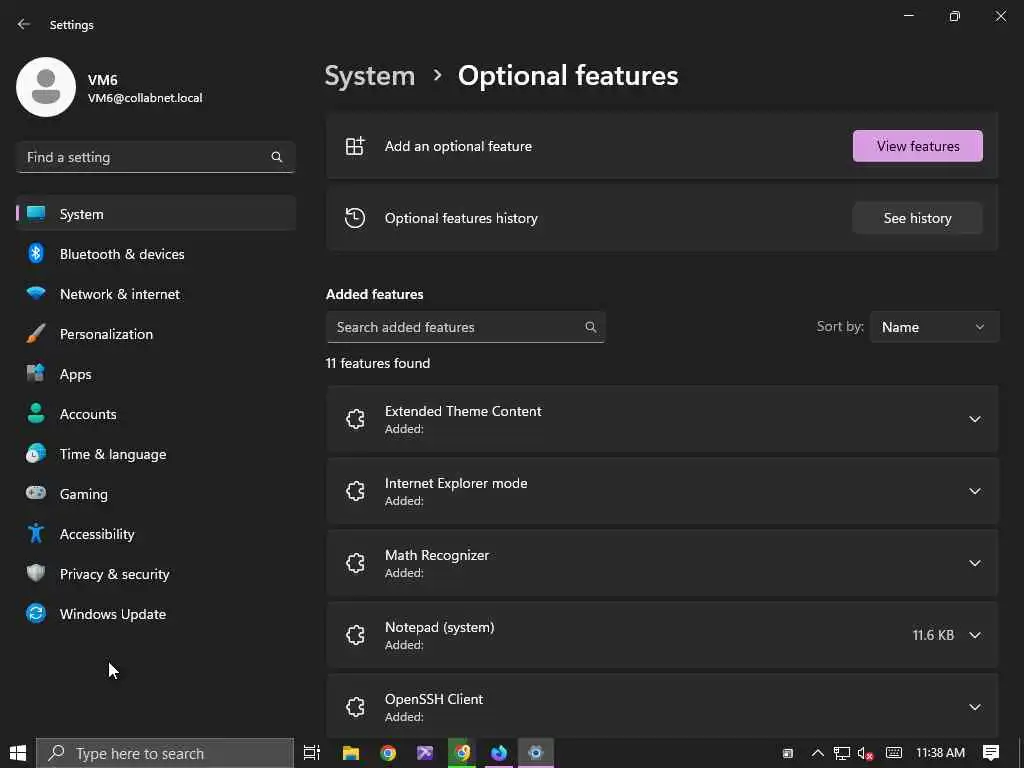This screenshot has width=1024, height=768.
Task: Focus the Search added features field
Action: click(x=466, y=327)
